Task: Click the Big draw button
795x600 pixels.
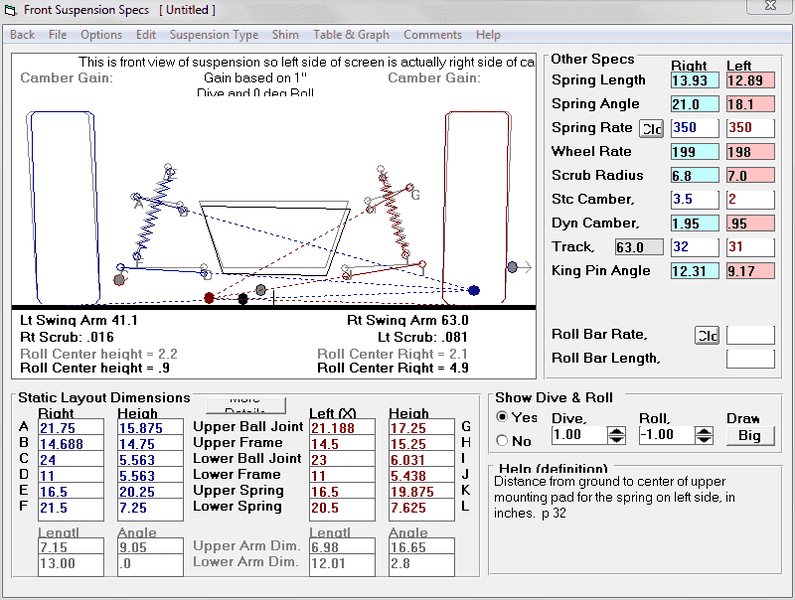Action: click(x=750, y=436)
